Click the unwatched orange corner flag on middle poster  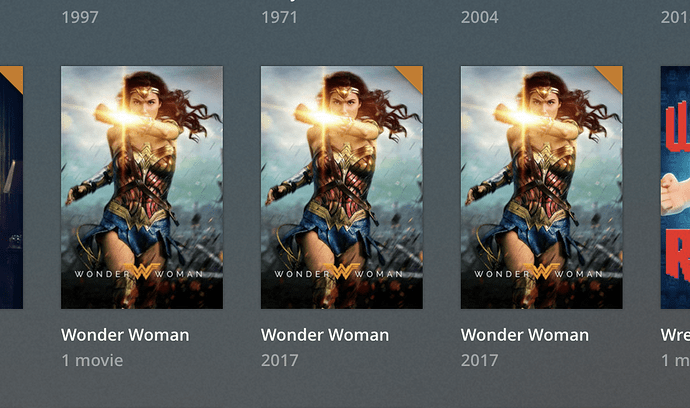click(413, 76)
